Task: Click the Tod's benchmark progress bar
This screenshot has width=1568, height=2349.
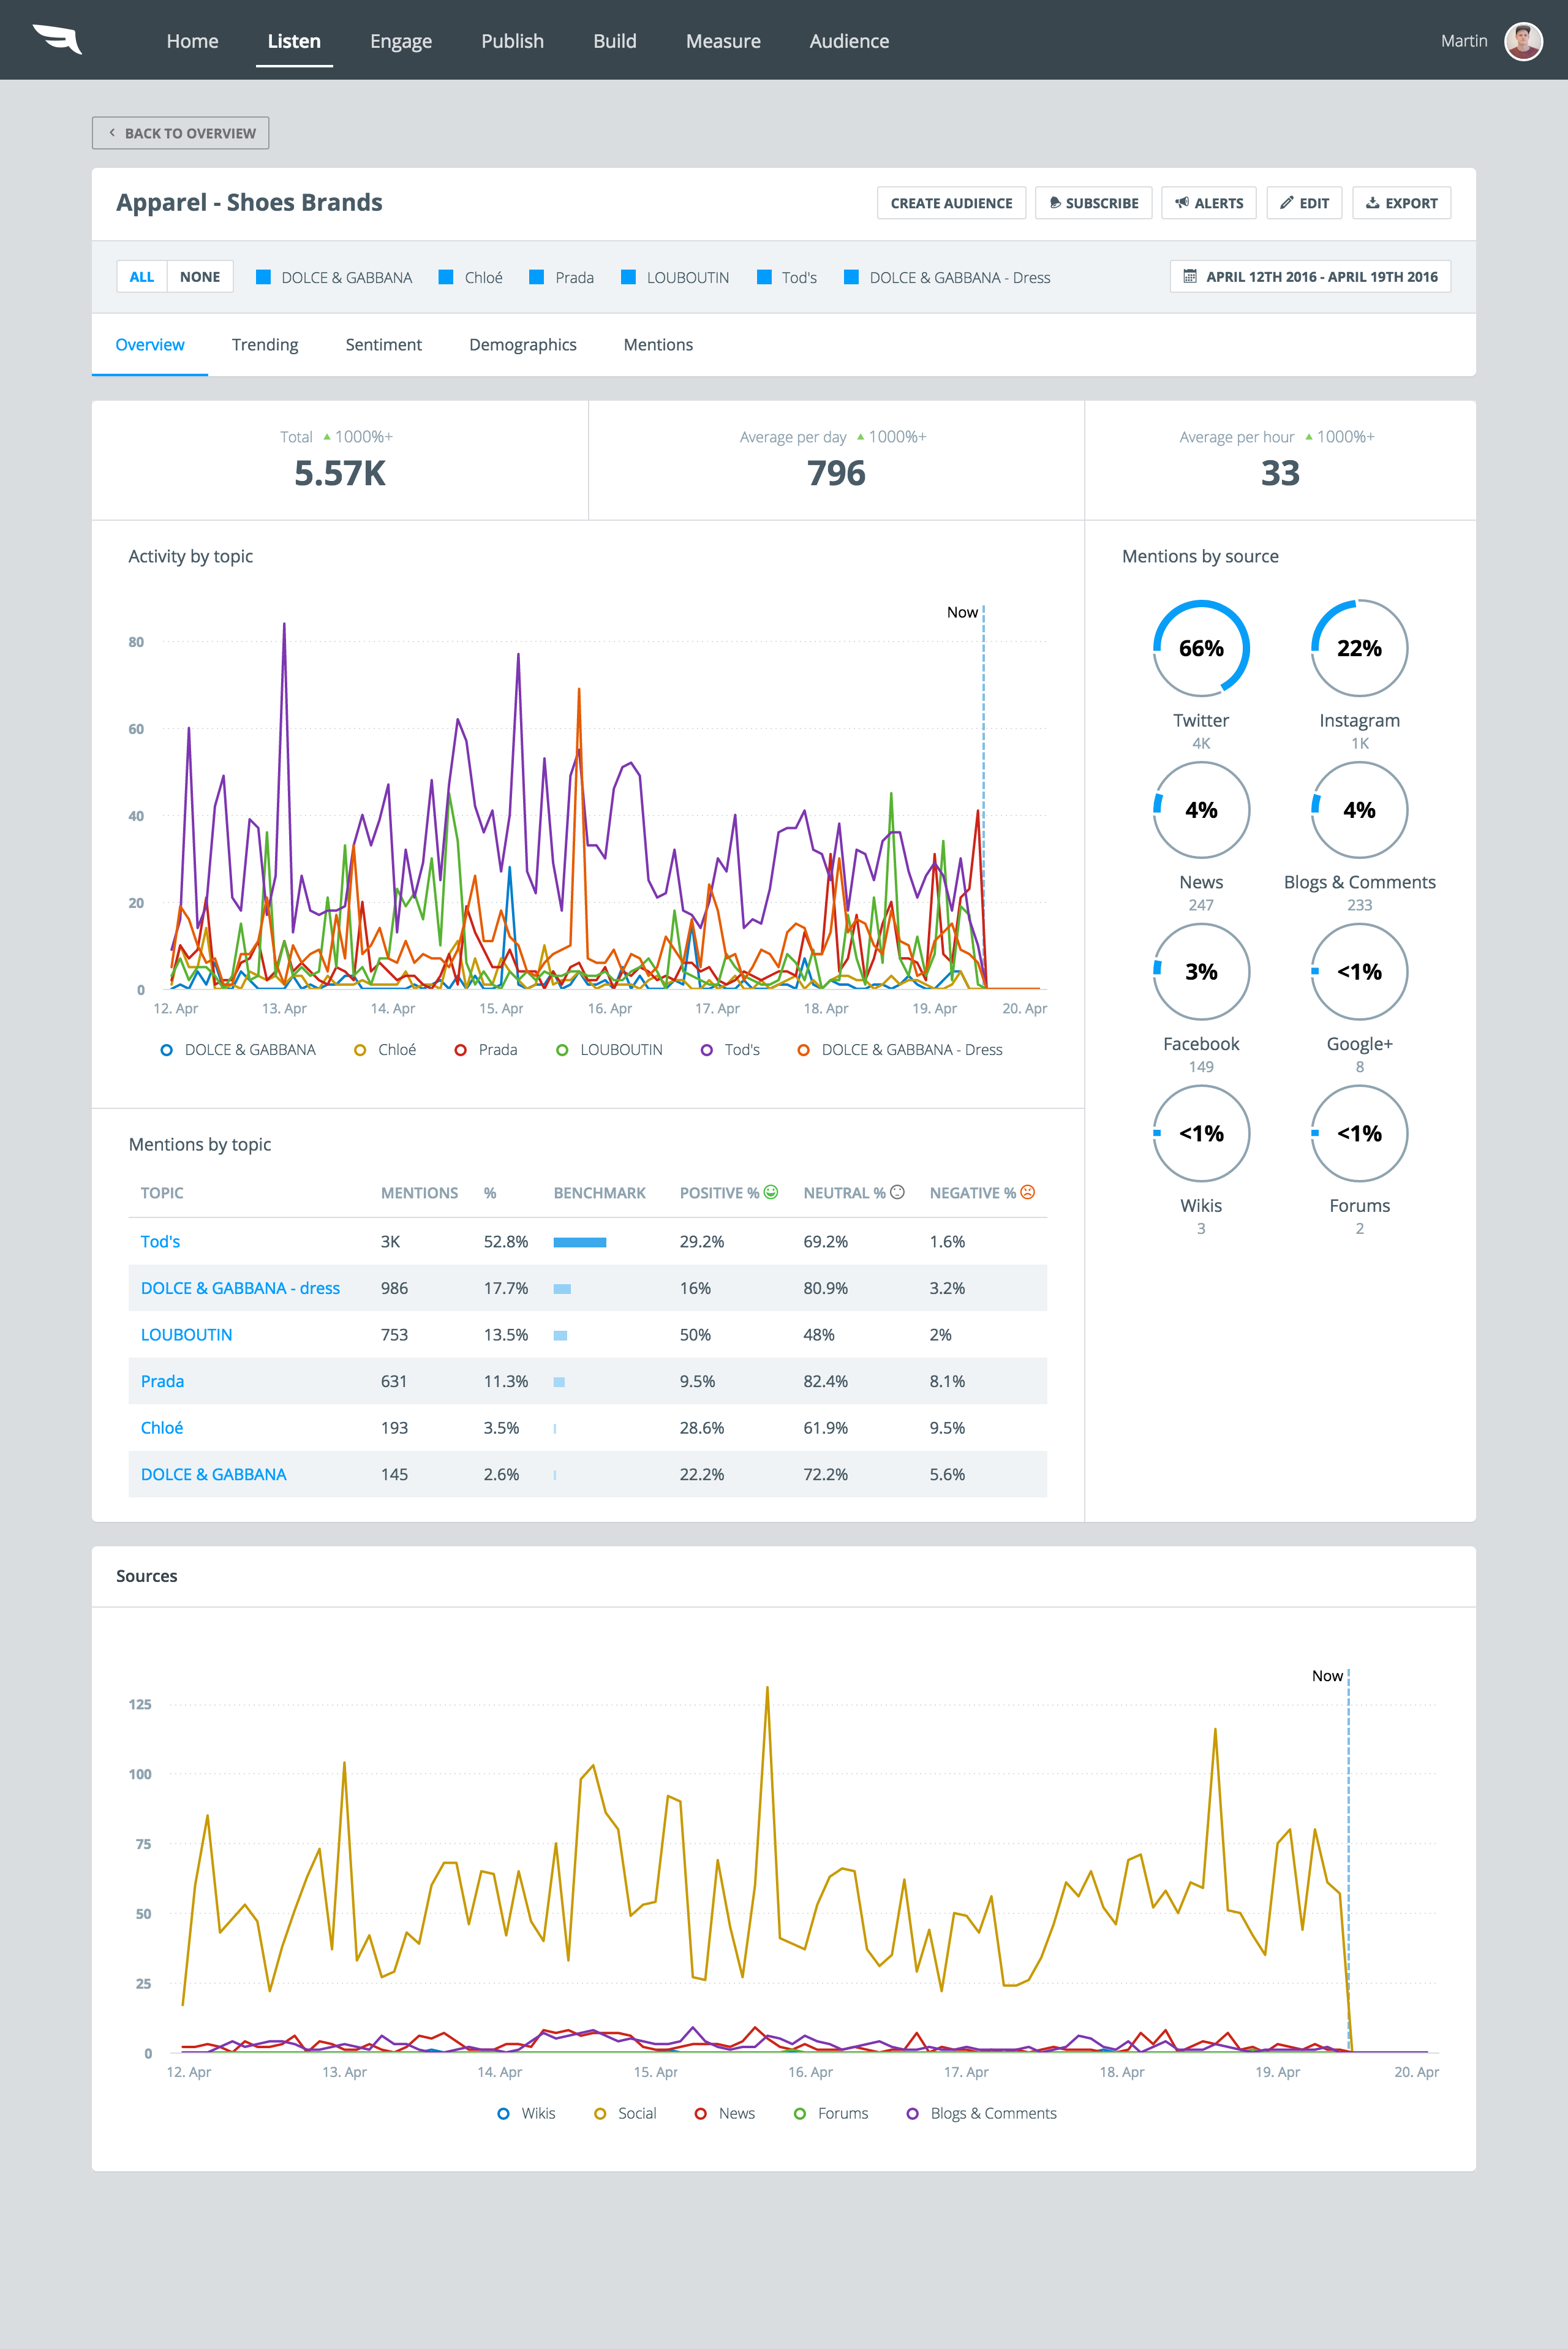Action: pos(580,1242)
